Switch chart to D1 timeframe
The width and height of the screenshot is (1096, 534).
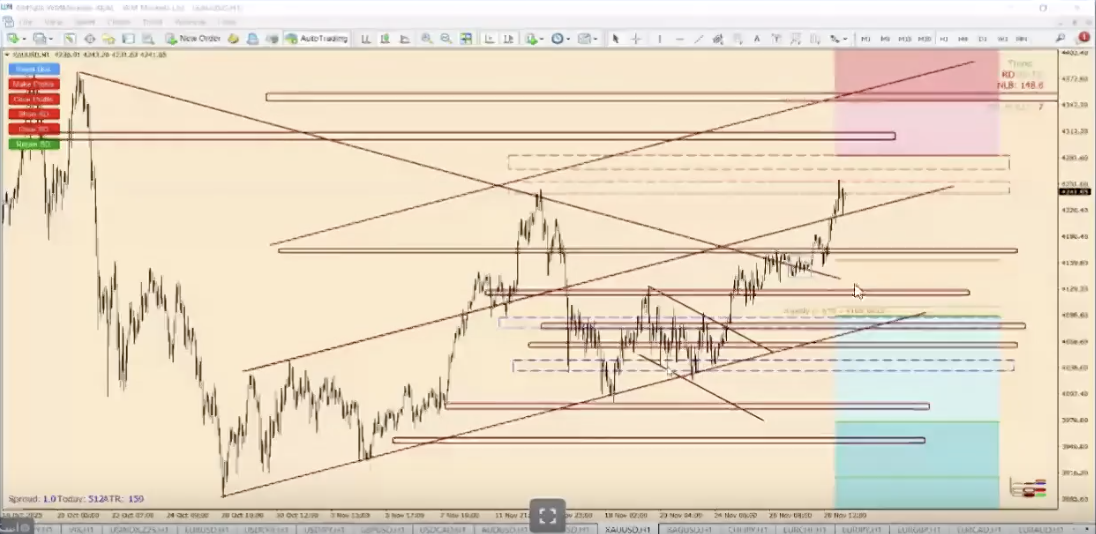(983, 39)
